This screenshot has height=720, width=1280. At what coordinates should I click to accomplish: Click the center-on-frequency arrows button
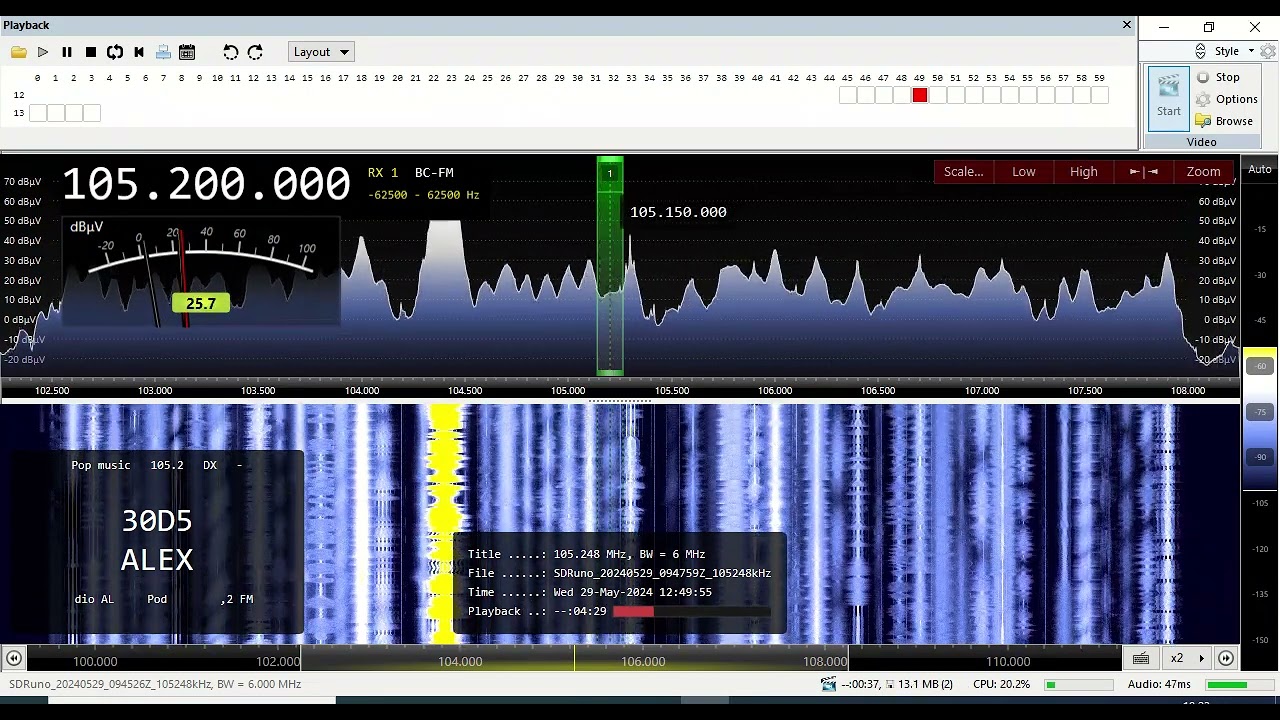[1143, 172]
